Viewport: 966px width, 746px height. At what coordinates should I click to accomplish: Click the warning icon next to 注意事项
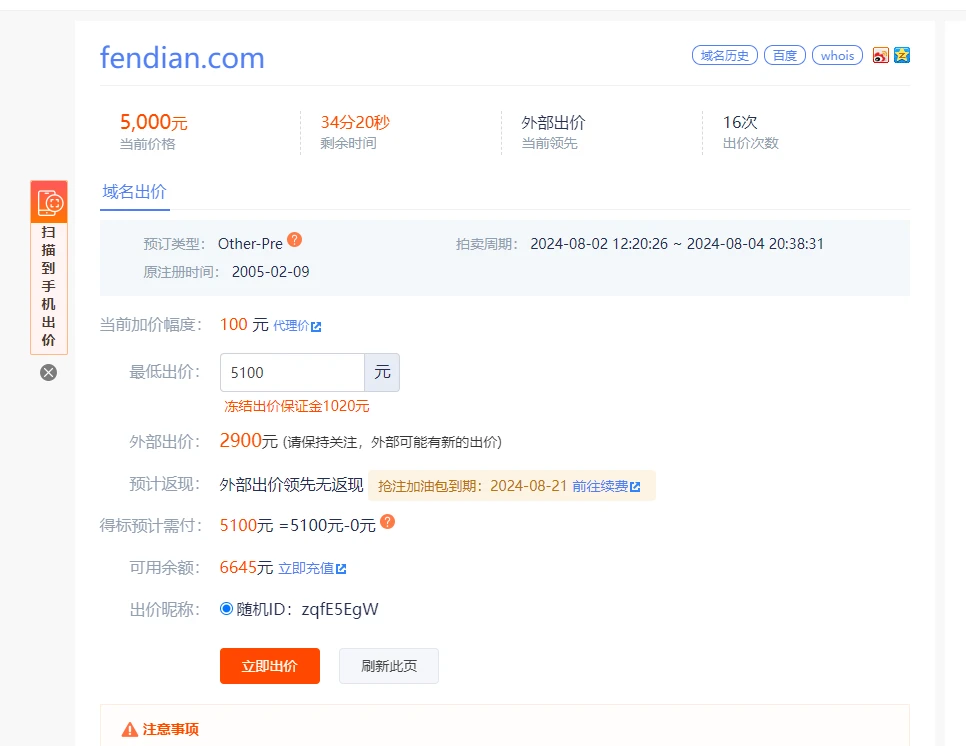129,730
